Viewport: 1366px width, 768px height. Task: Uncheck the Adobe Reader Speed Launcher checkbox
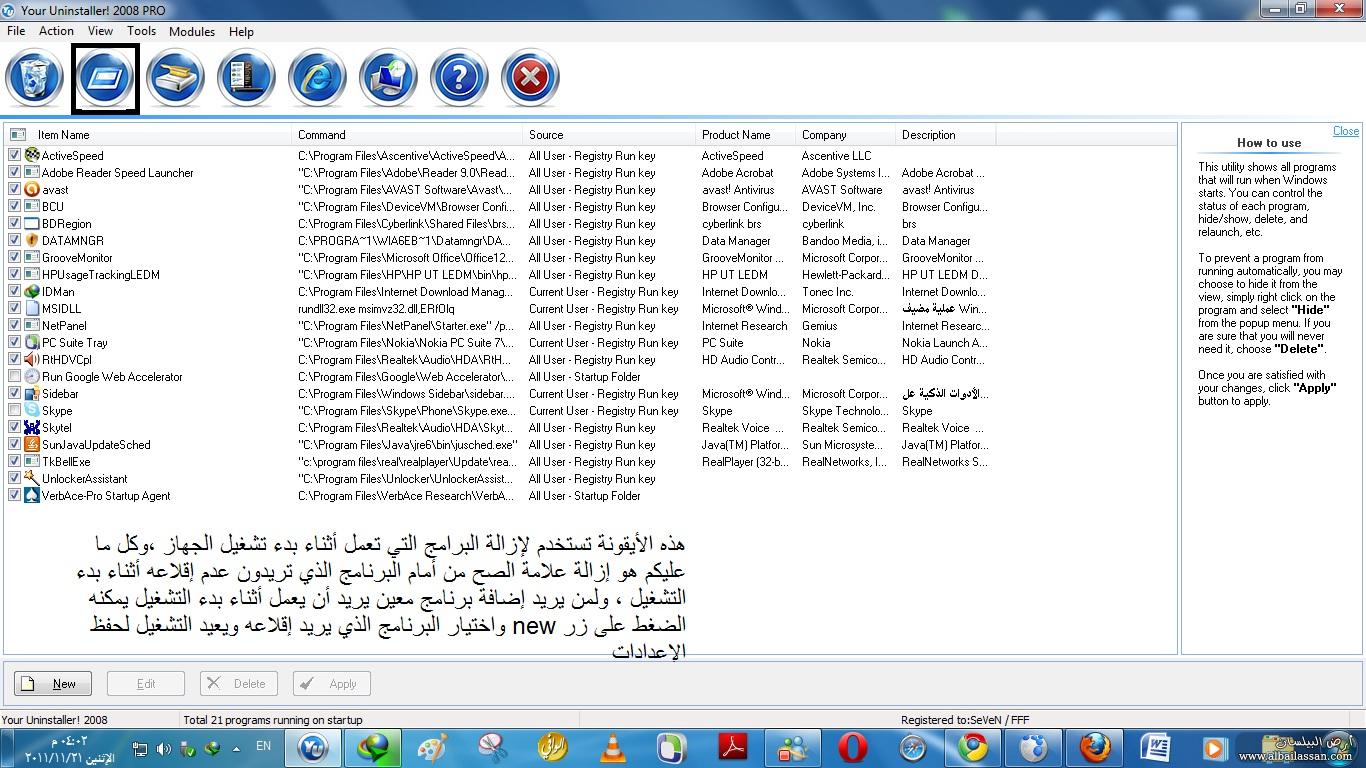point(14,172)
